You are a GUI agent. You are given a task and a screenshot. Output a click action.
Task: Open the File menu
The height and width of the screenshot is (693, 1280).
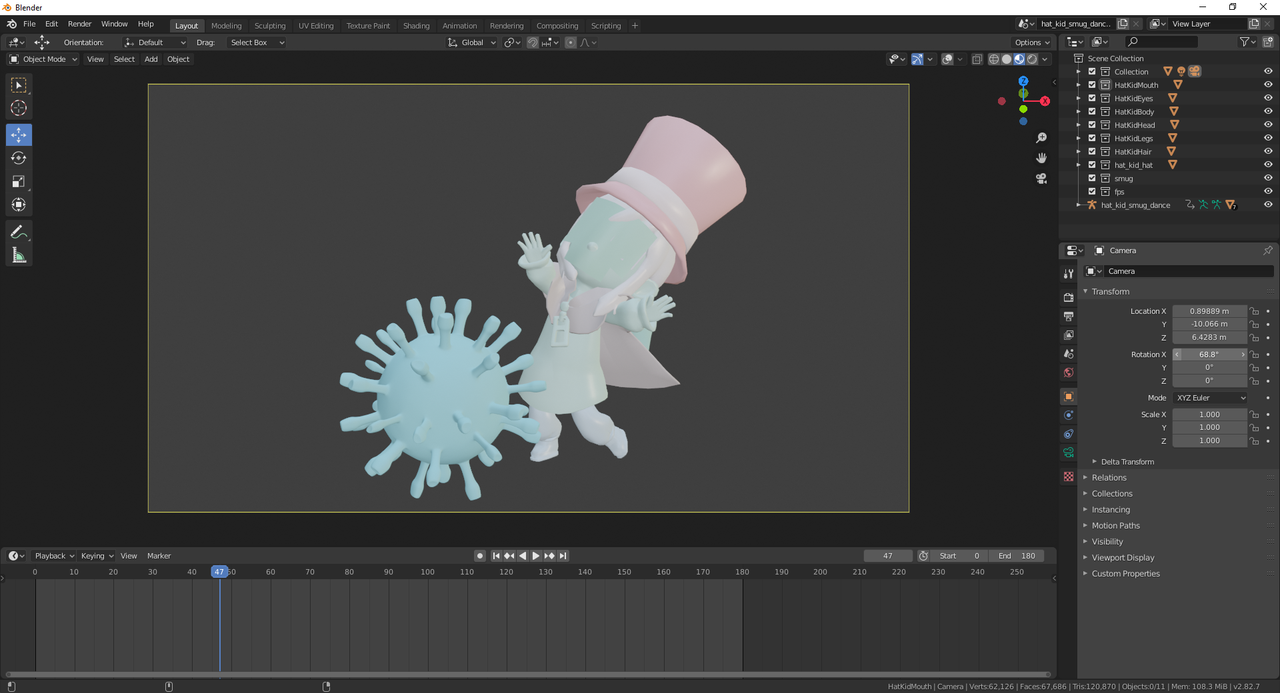coord(29,24)
